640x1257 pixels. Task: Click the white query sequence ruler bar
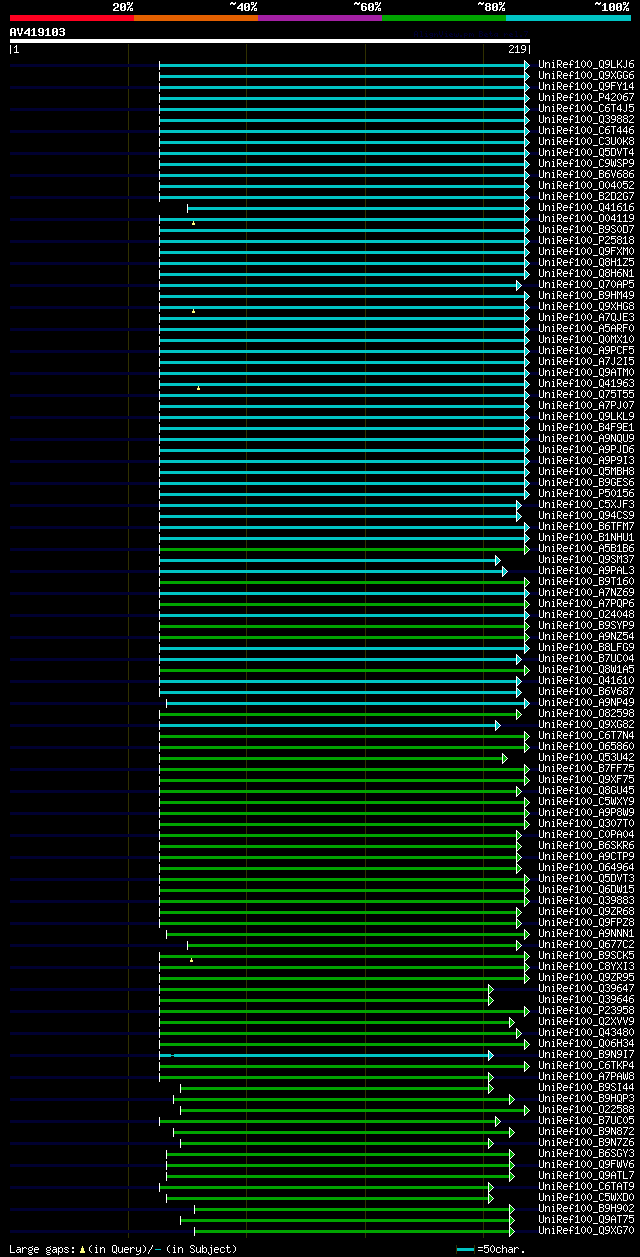pos(269,41)
